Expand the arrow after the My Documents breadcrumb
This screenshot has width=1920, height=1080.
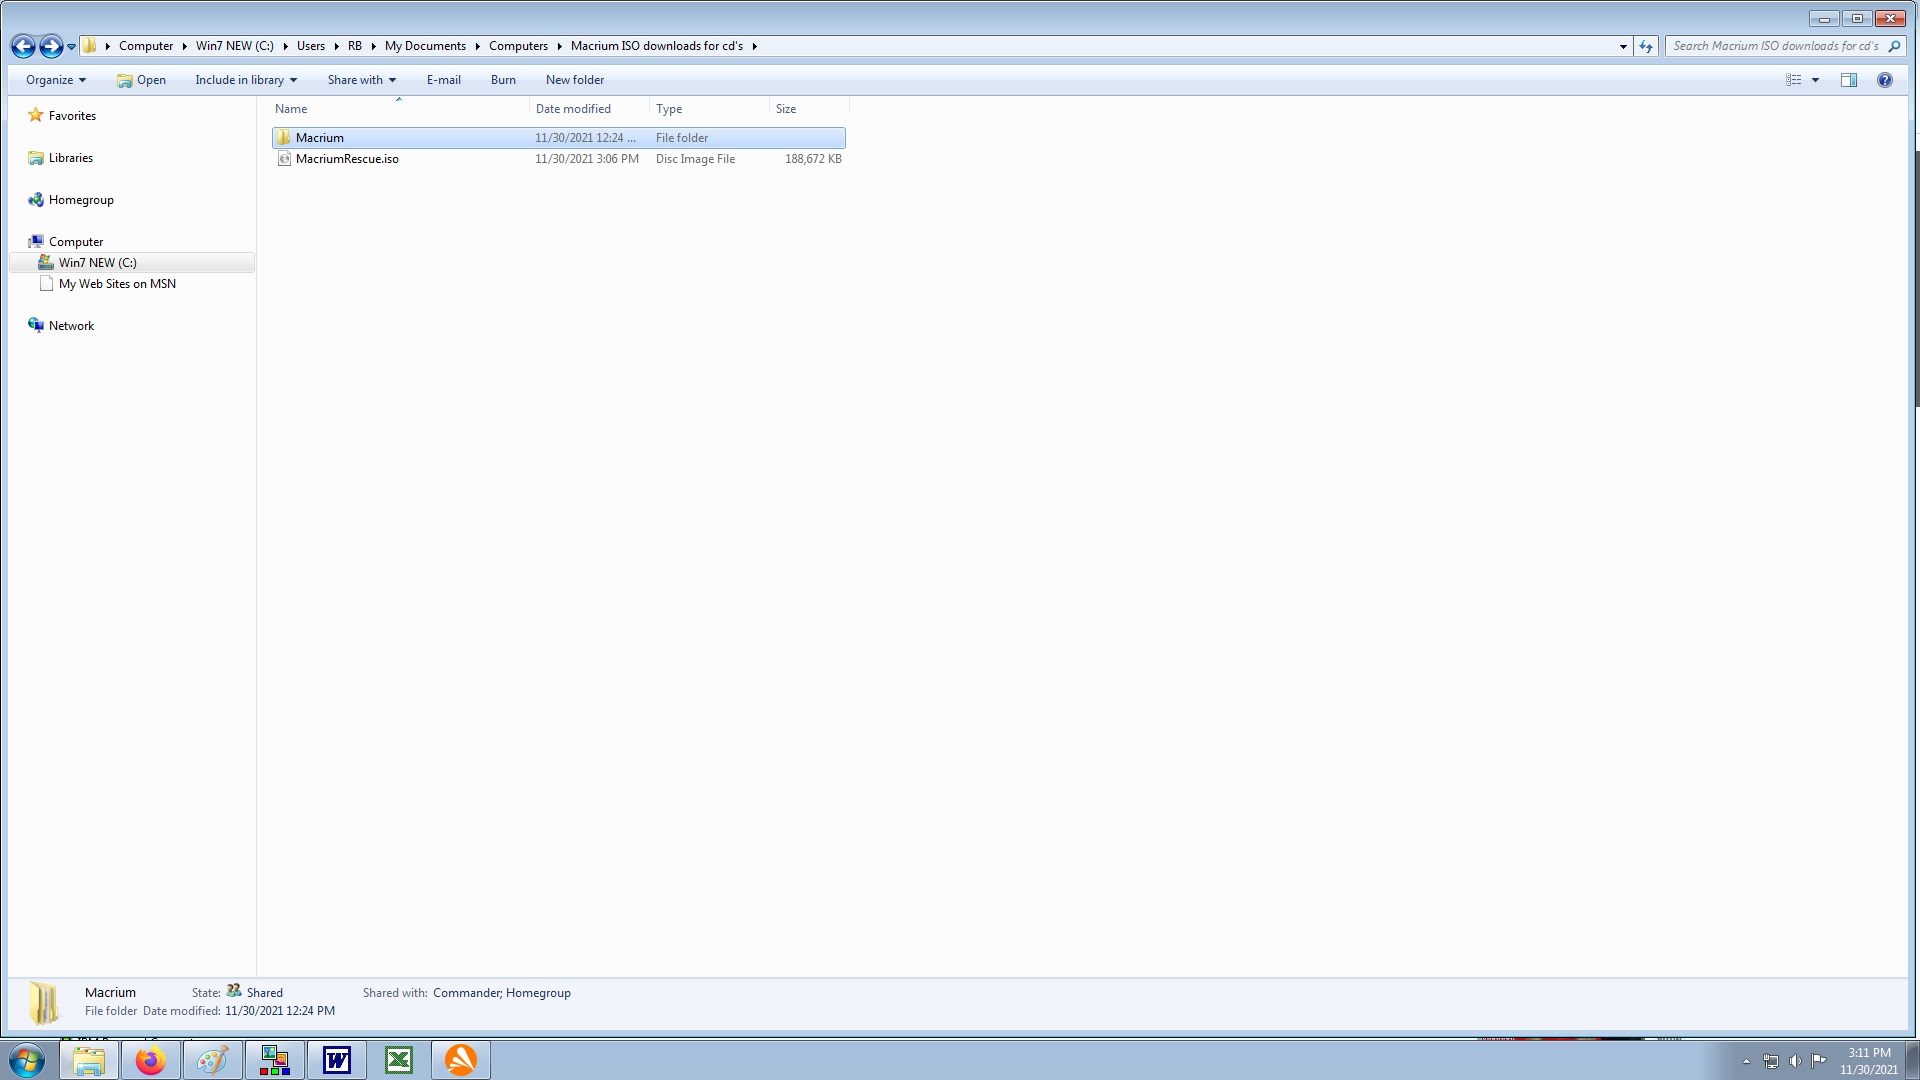click(x=477, y=46)
